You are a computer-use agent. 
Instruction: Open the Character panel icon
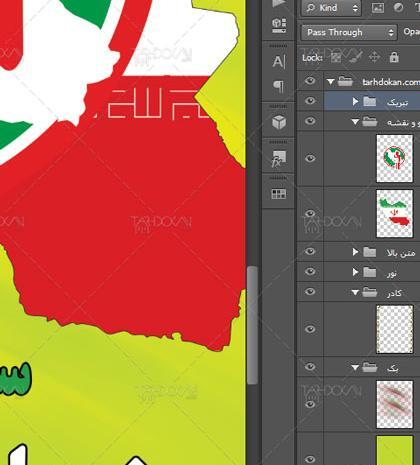pos(279,61)
